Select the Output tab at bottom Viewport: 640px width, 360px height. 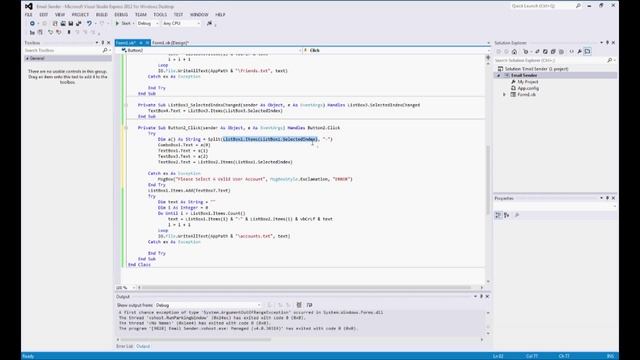(x=143, y=346)
